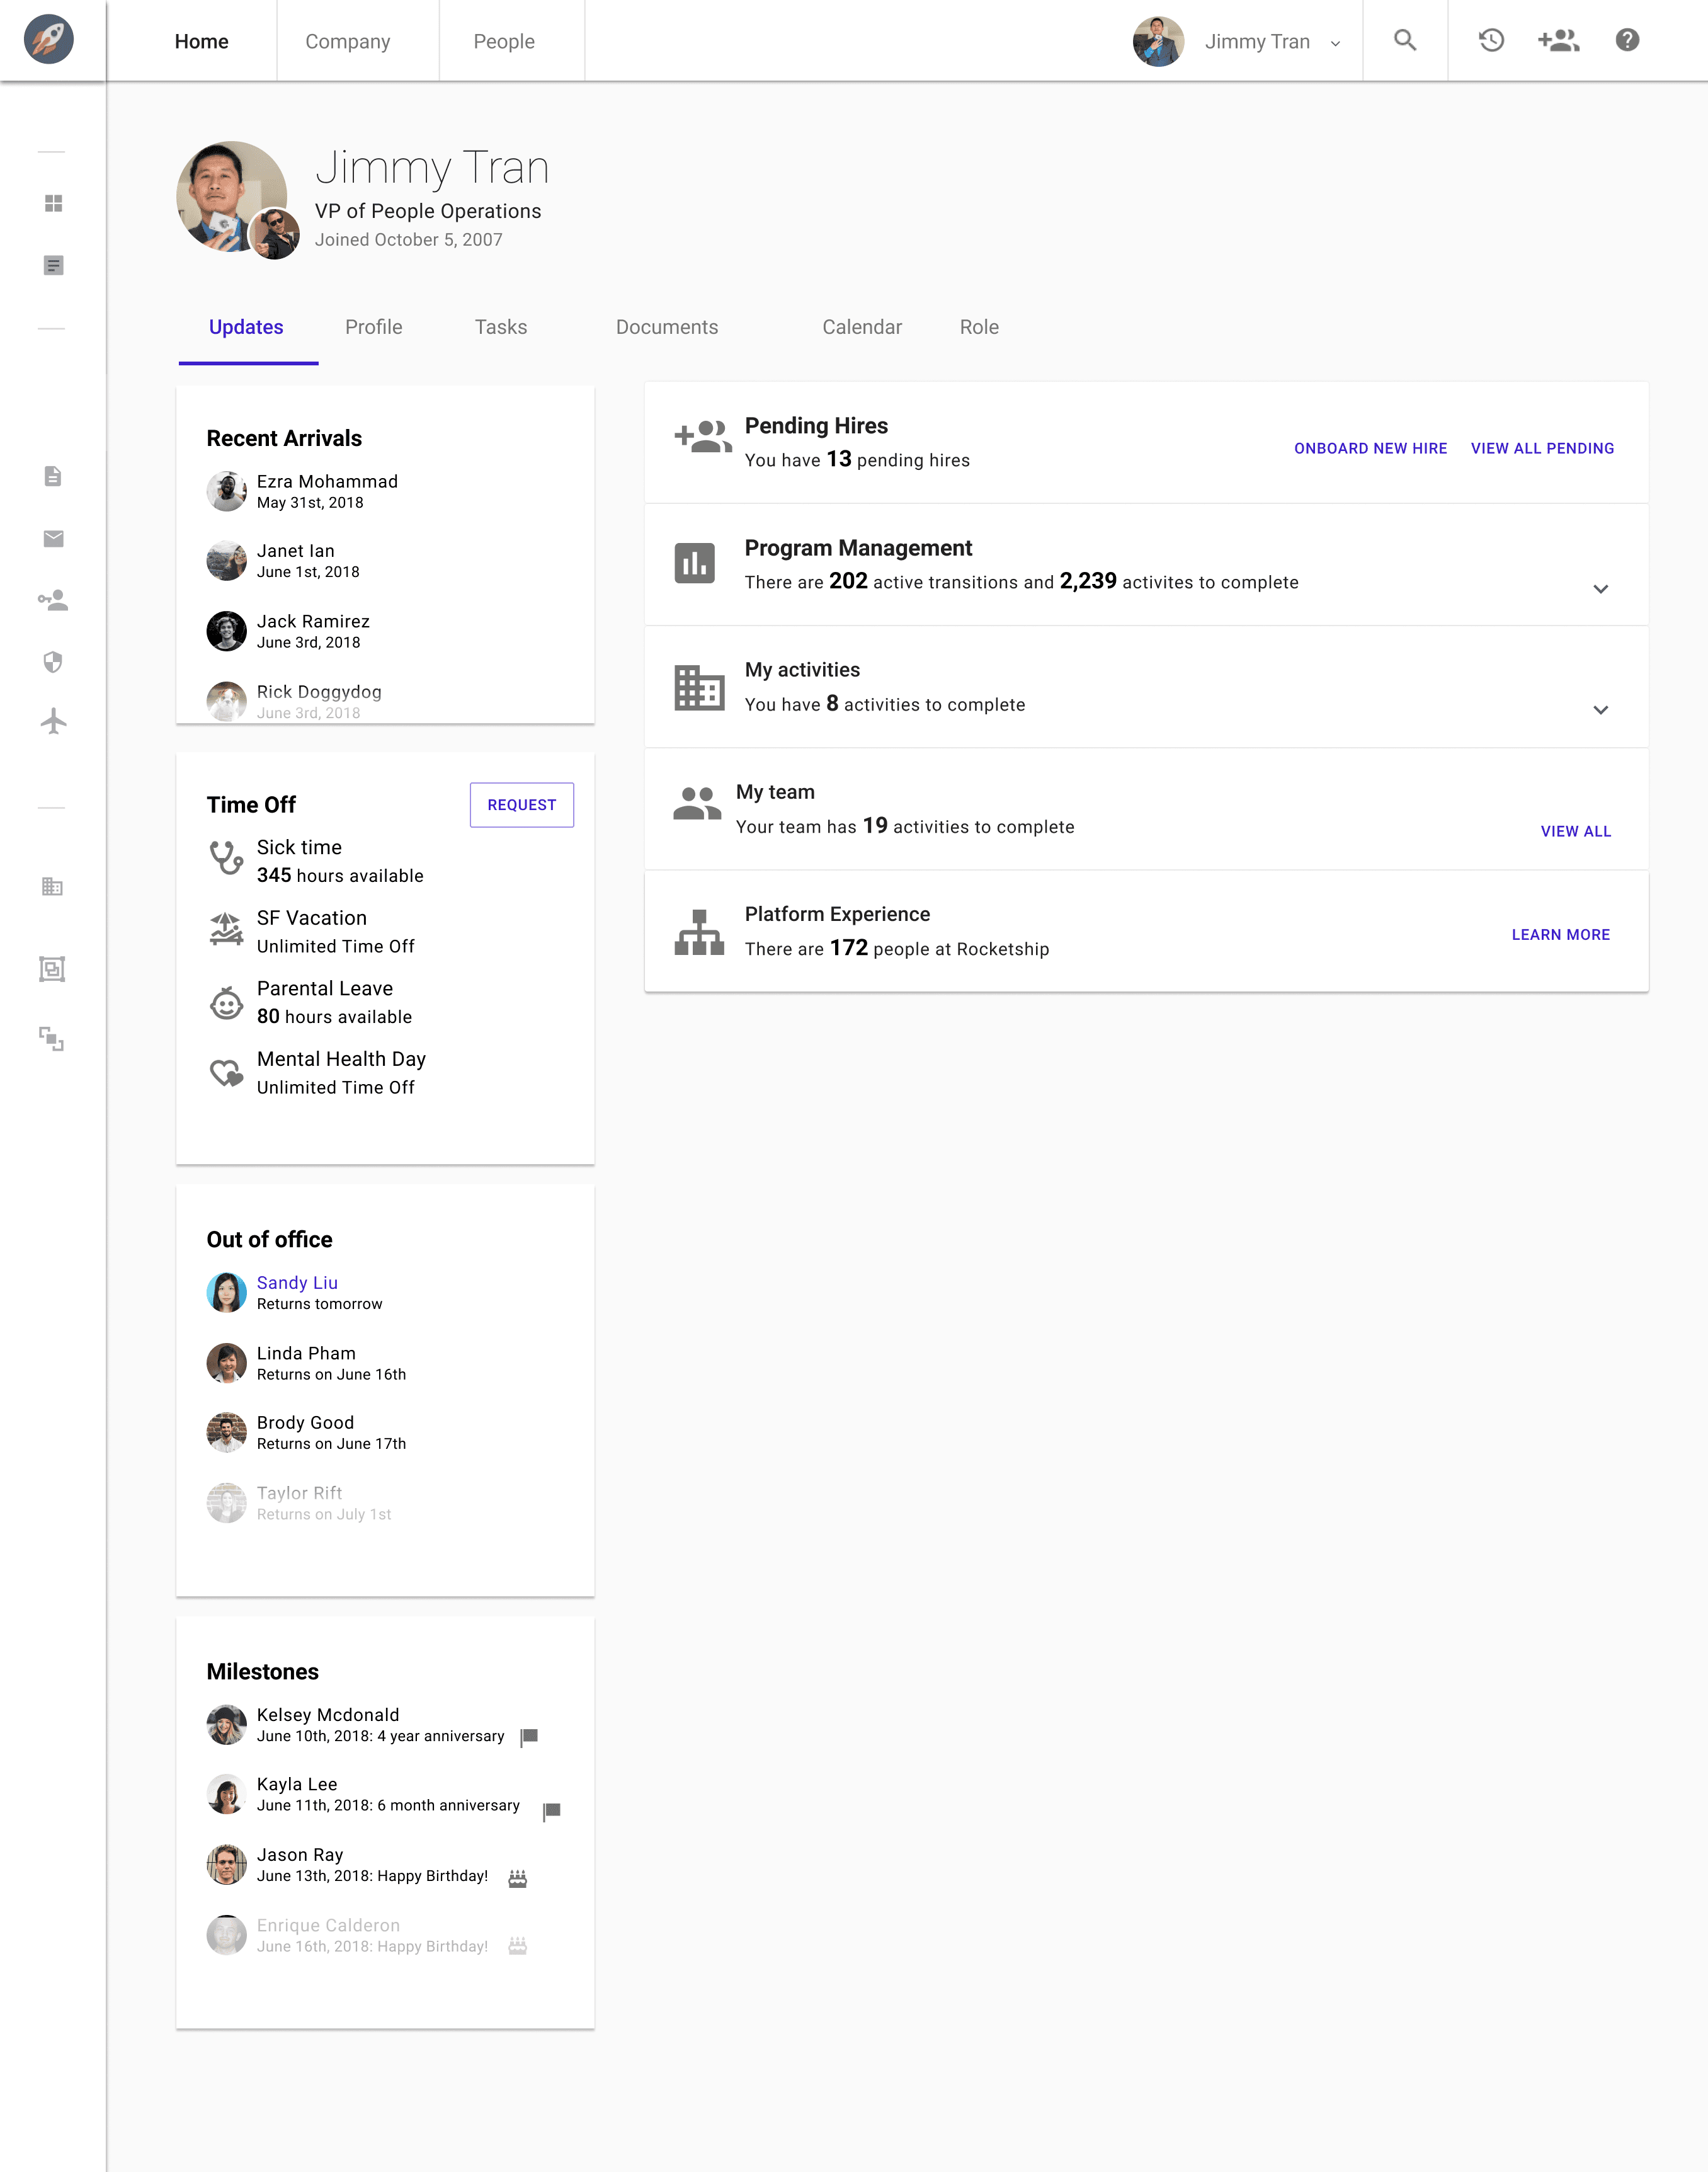
Task: Click Linda Pham in Out of office
Action: pos(306,1354)
